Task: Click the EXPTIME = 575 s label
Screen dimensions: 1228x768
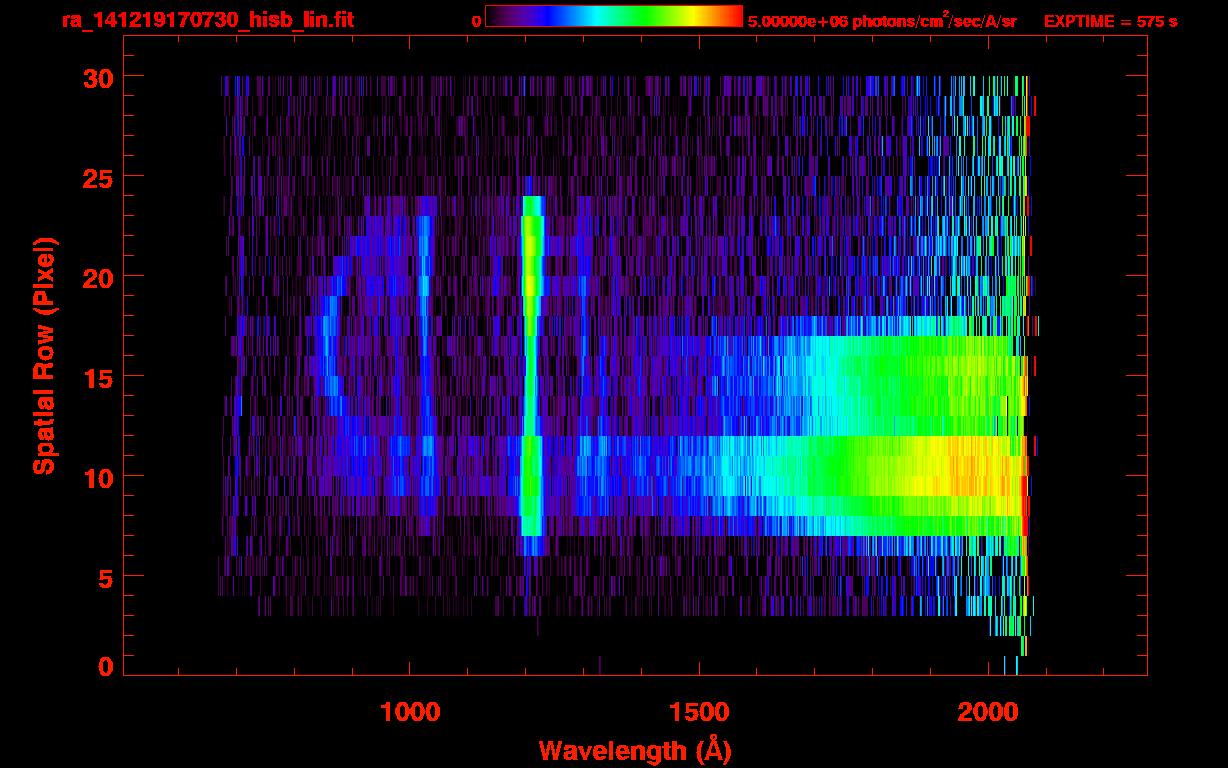Action: [x=1110, y=21]
